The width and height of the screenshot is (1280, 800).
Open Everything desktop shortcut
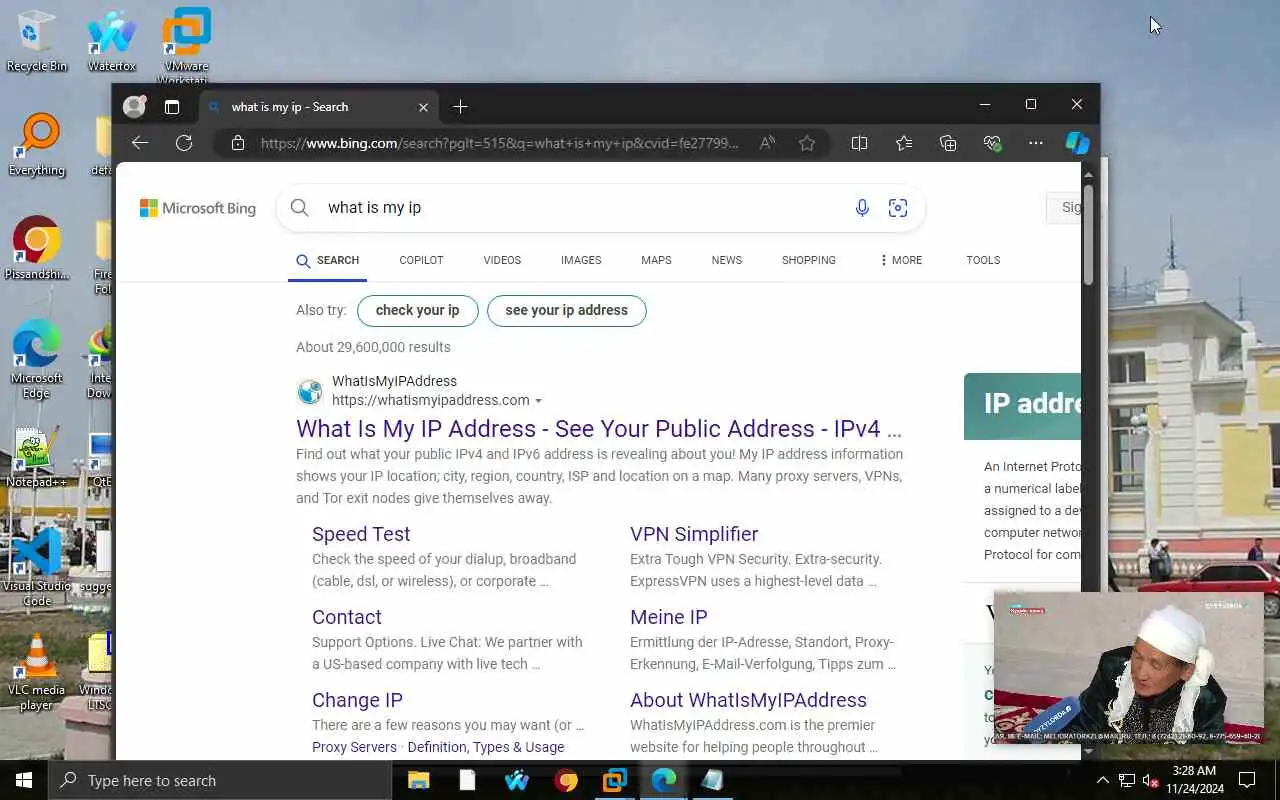pyautogui.click(x=37, y=146)
